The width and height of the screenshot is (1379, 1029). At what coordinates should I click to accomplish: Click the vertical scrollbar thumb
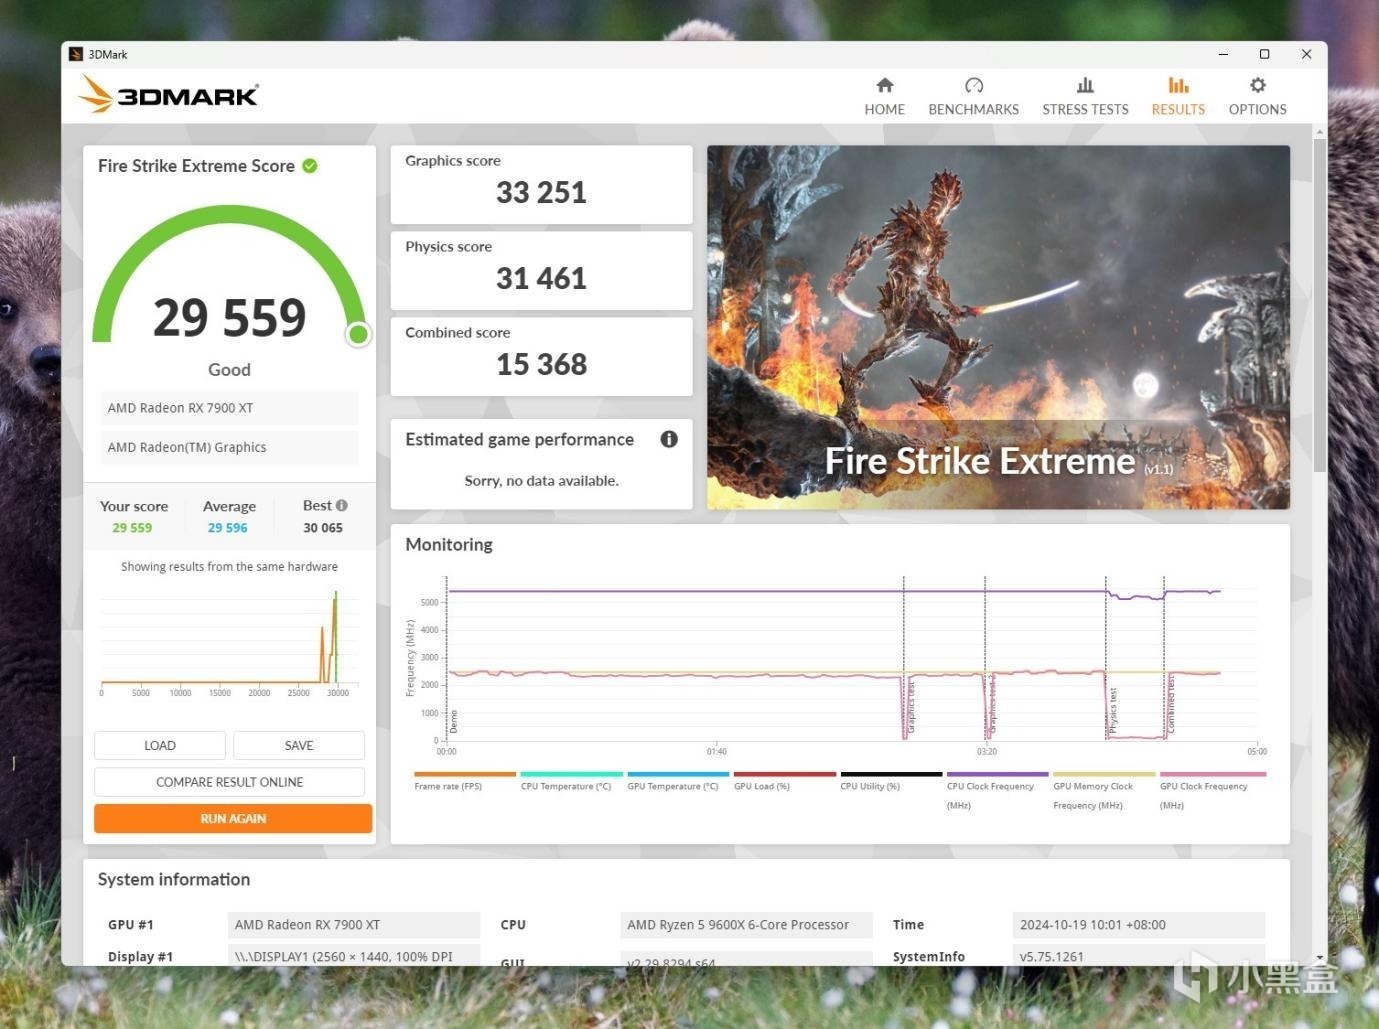coord(1320,305)
